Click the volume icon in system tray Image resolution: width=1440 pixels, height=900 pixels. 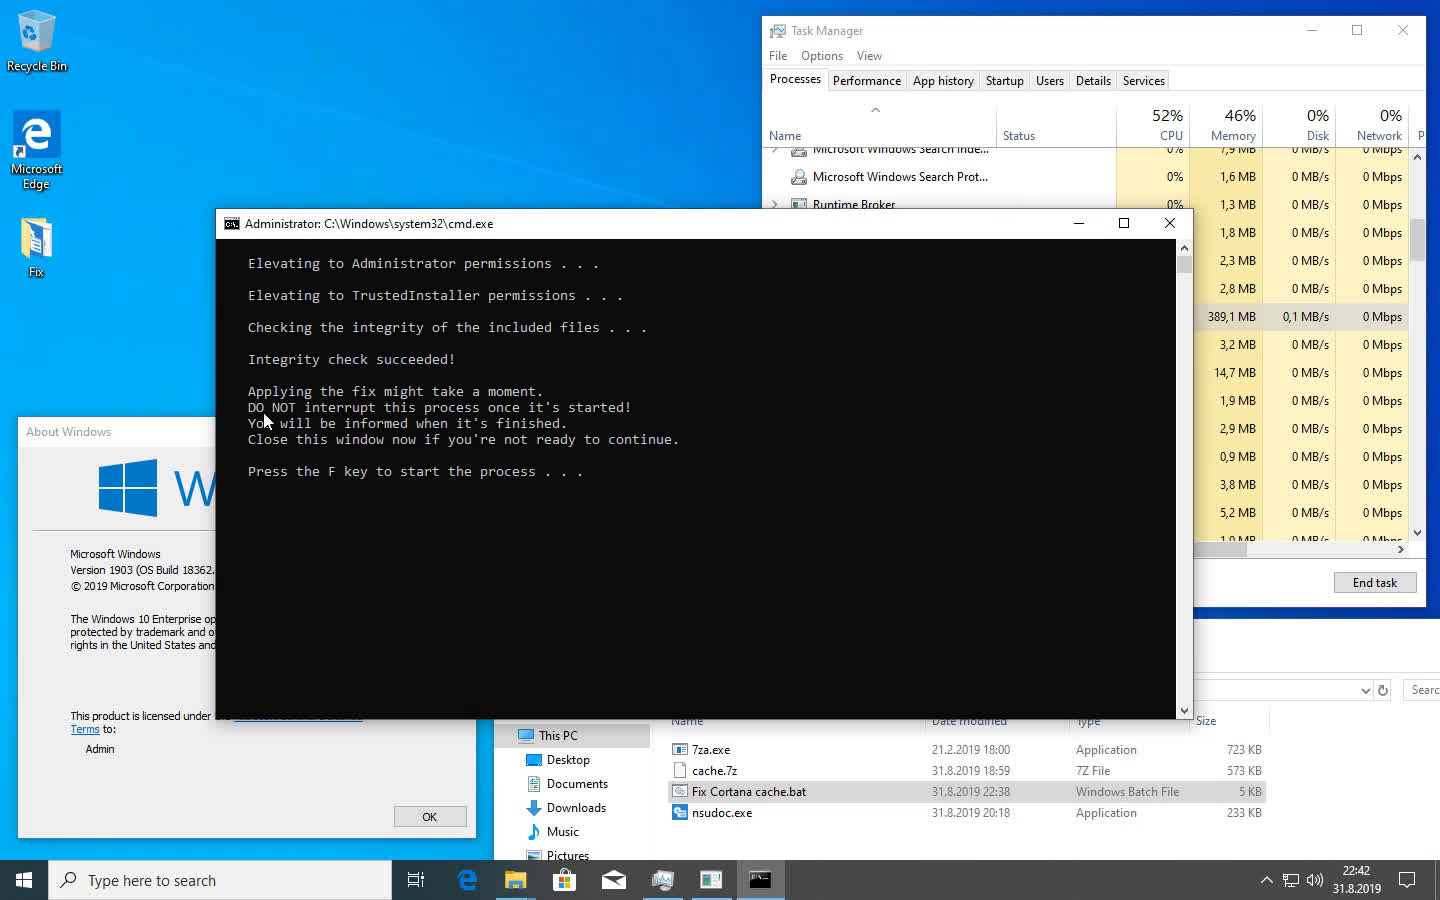[1315, 880]
